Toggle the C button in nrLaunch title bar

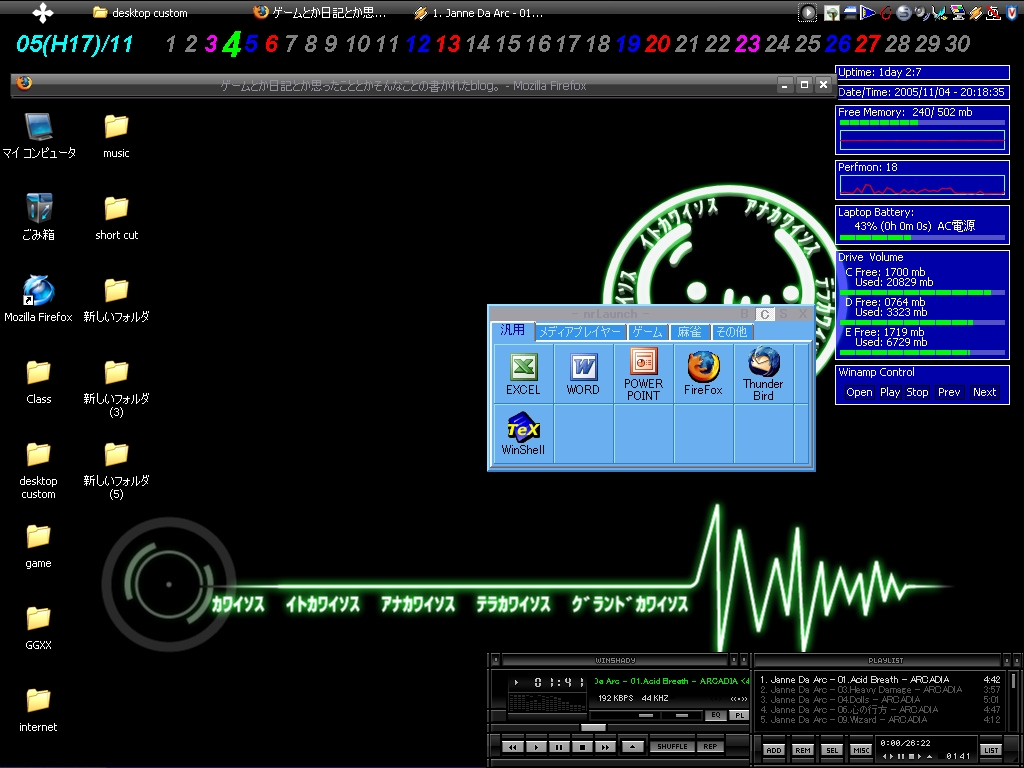click(764, 314)
